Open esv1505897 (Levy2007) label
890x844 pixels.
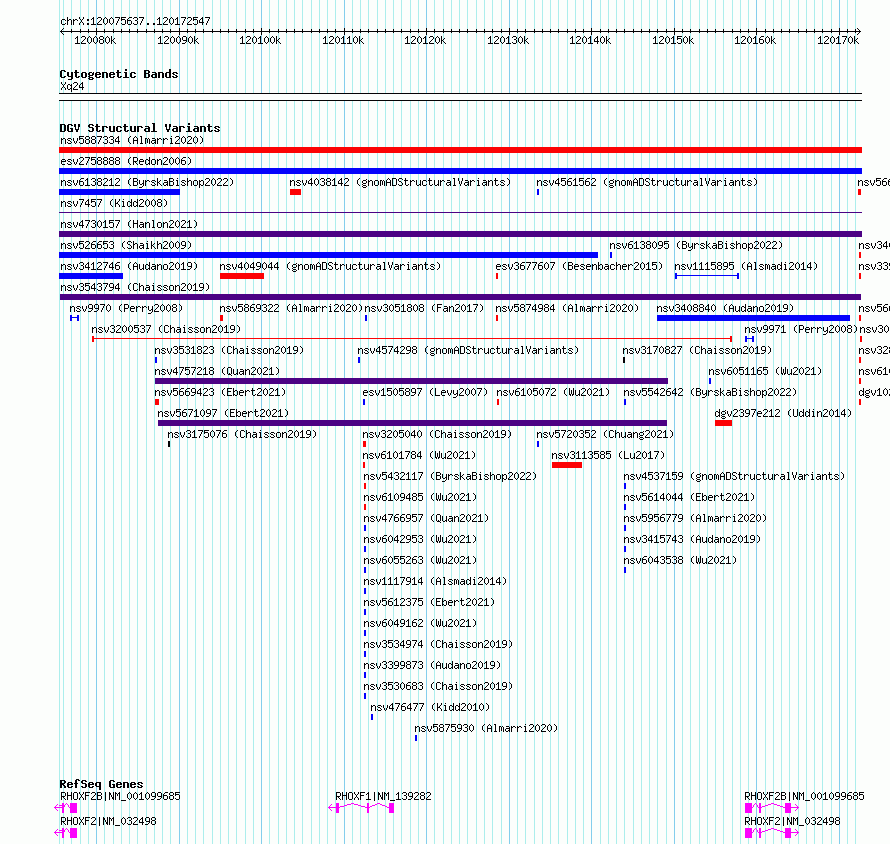coord(425,392)
